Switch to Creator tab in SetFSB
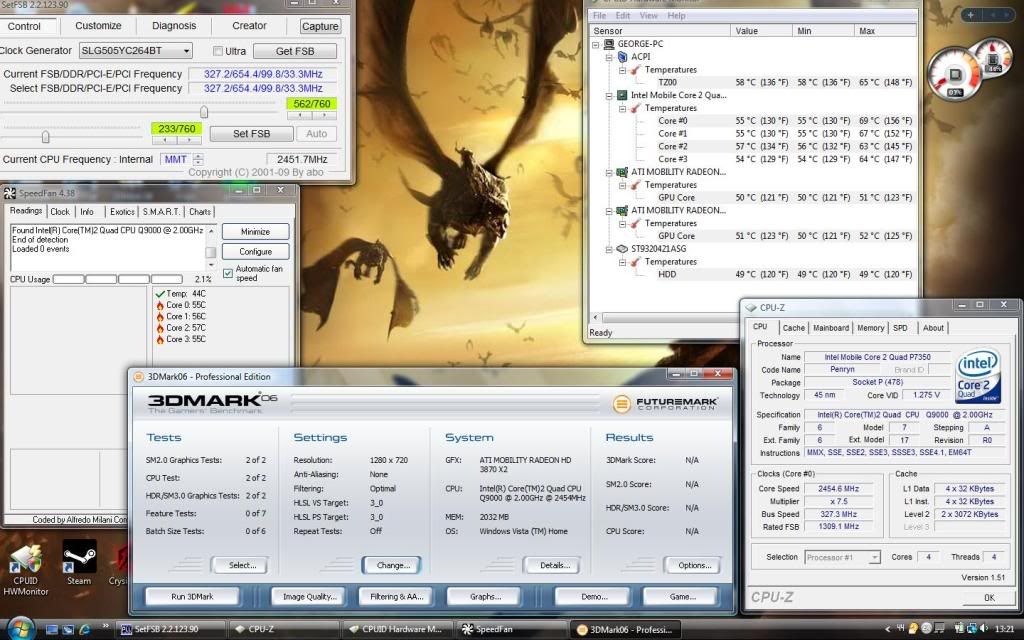 point(249,25)
